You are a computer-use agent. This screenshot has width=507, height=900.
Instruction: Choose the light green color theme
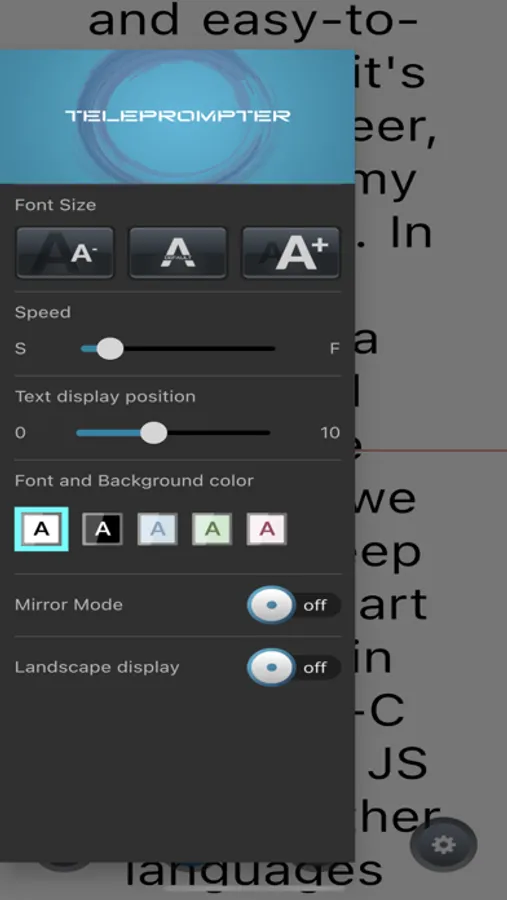click(212, 529)
